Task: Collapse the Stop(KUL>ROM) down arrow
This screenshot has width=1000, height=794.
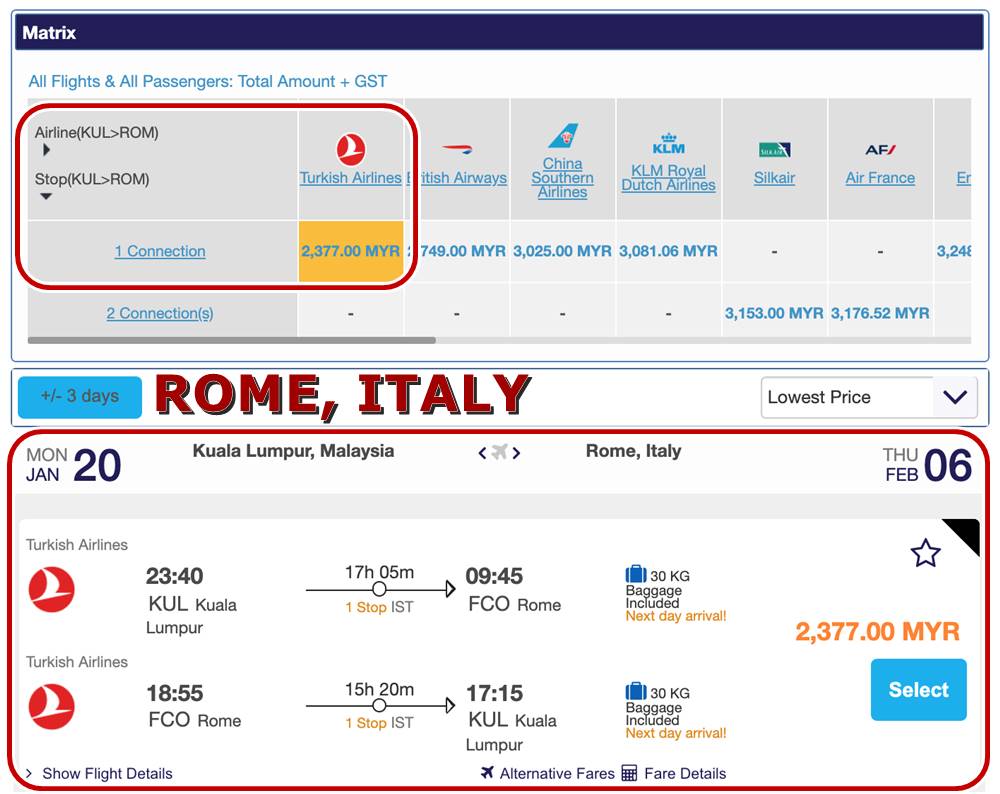Action: (x=46, y=196)
